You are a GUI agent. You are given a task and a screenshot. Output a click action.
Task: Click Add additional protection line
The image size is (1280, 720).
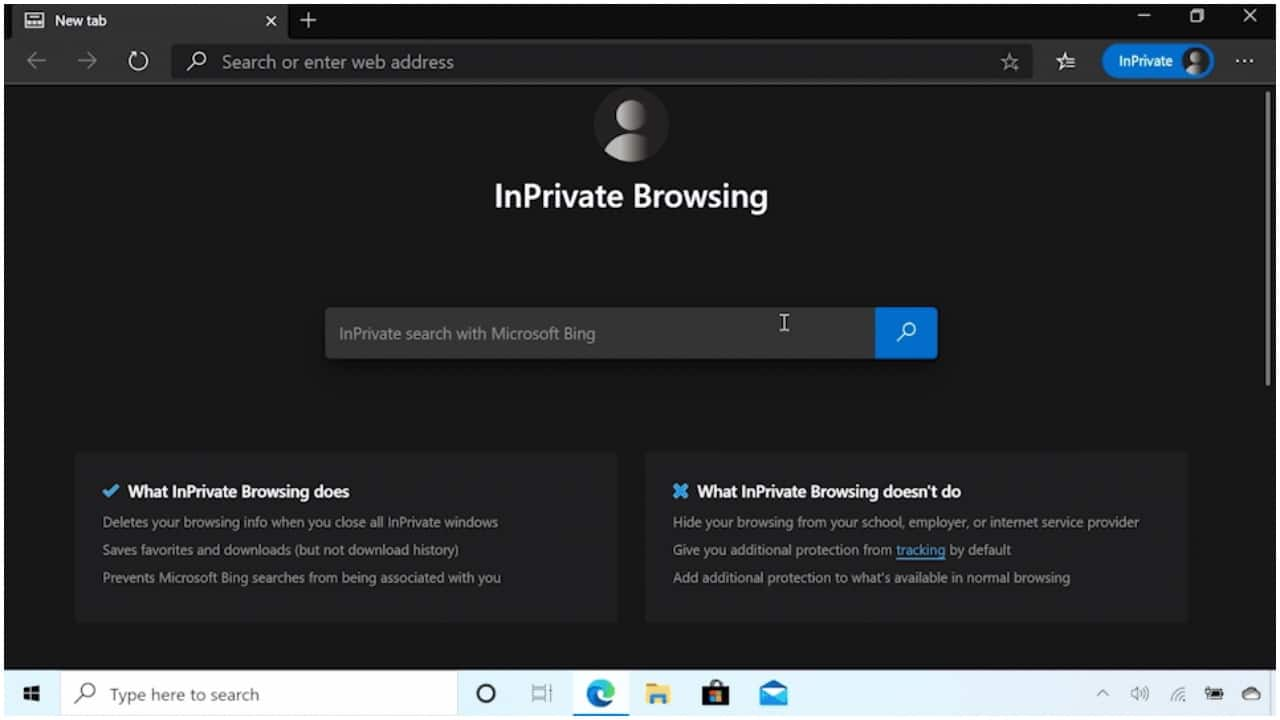click(x=871, y=578)
